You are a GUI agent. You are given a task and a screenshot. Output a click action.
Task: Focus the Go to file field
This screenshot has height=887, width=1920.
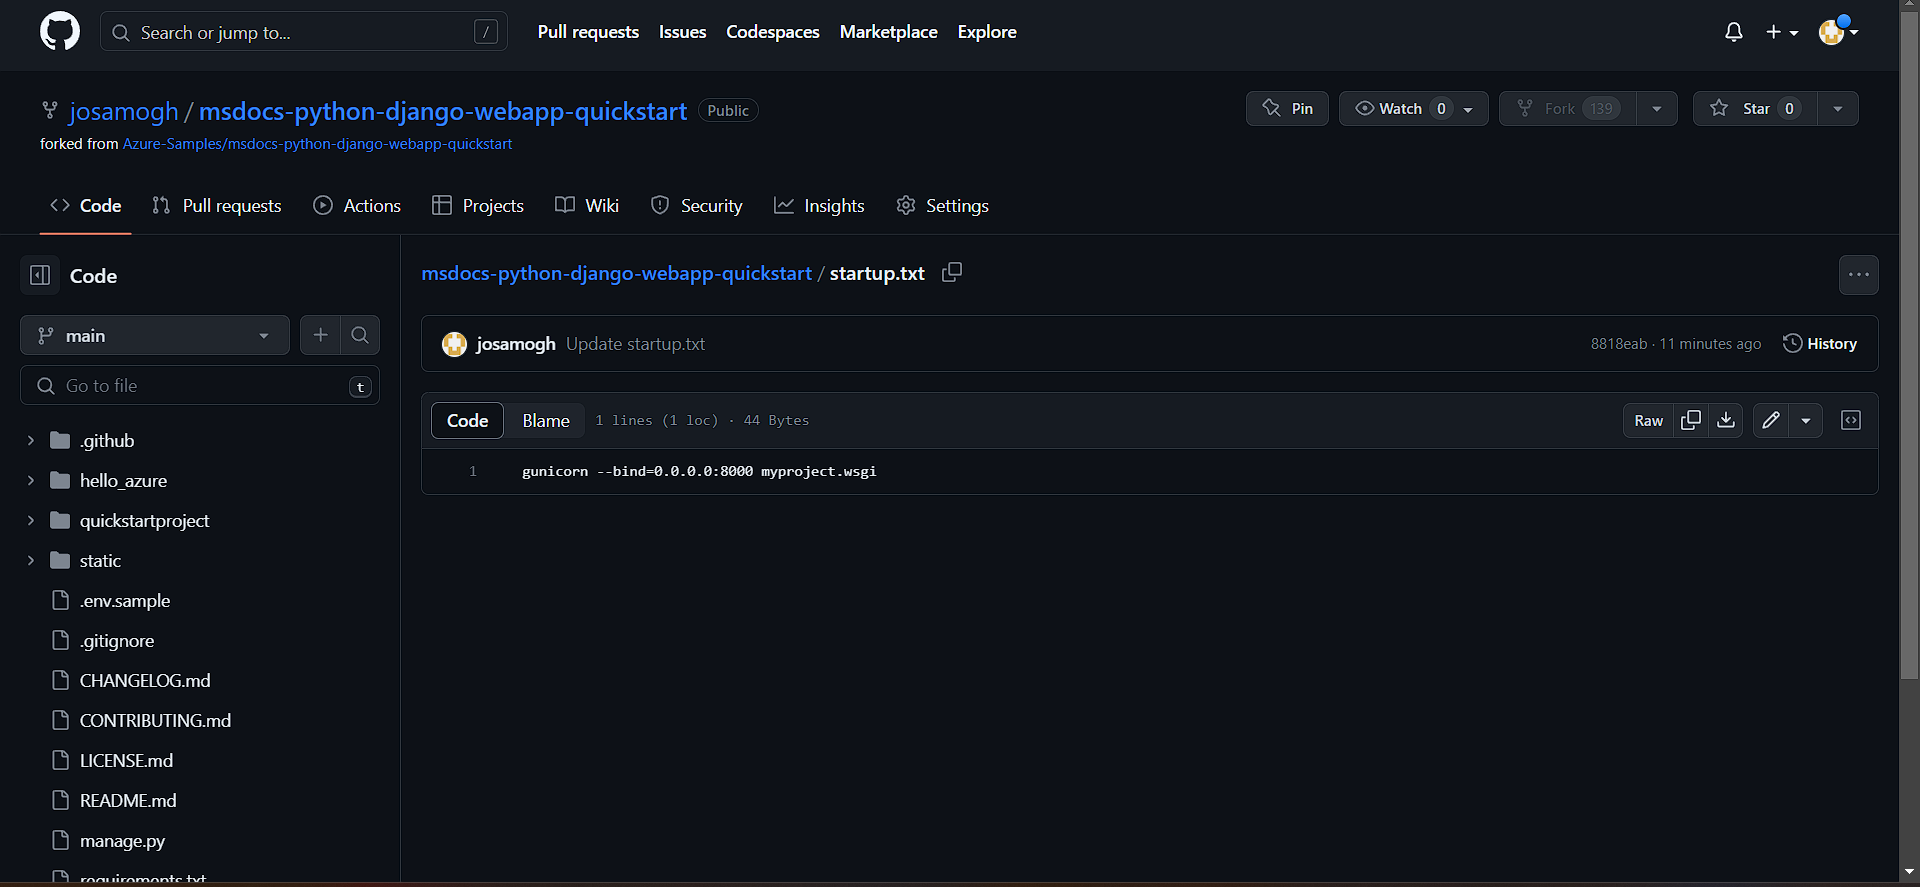[200, 385]
